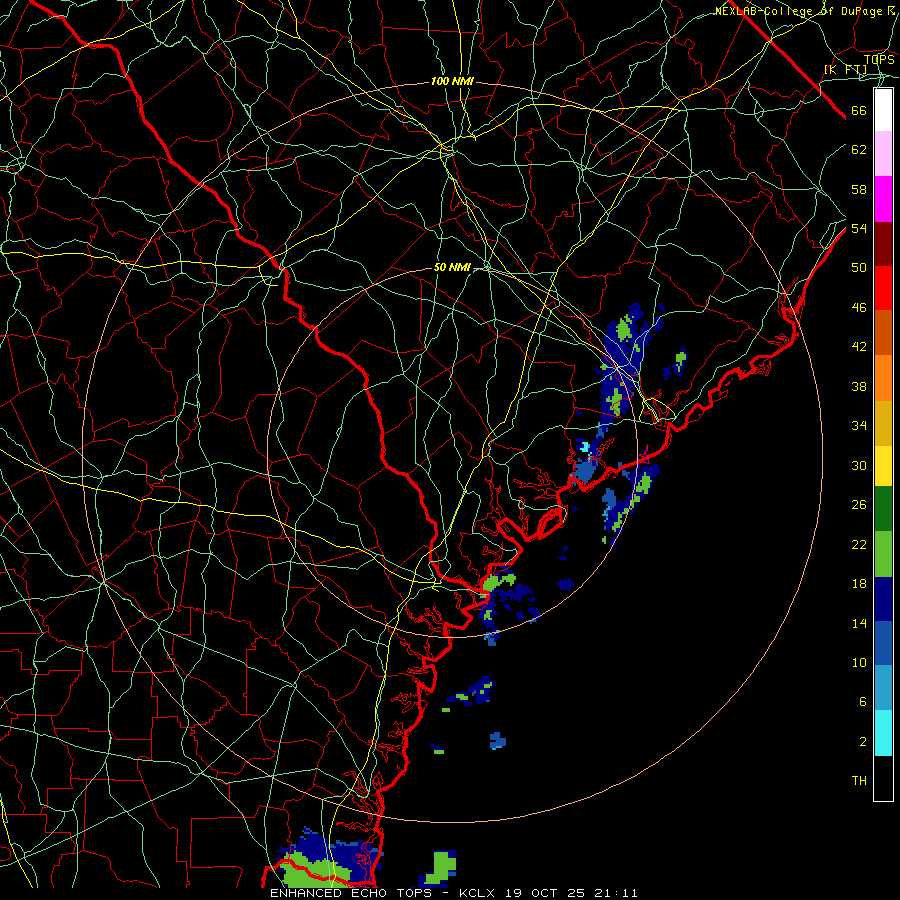Click the 'KCLX' radar site identifier

[478, 893]
